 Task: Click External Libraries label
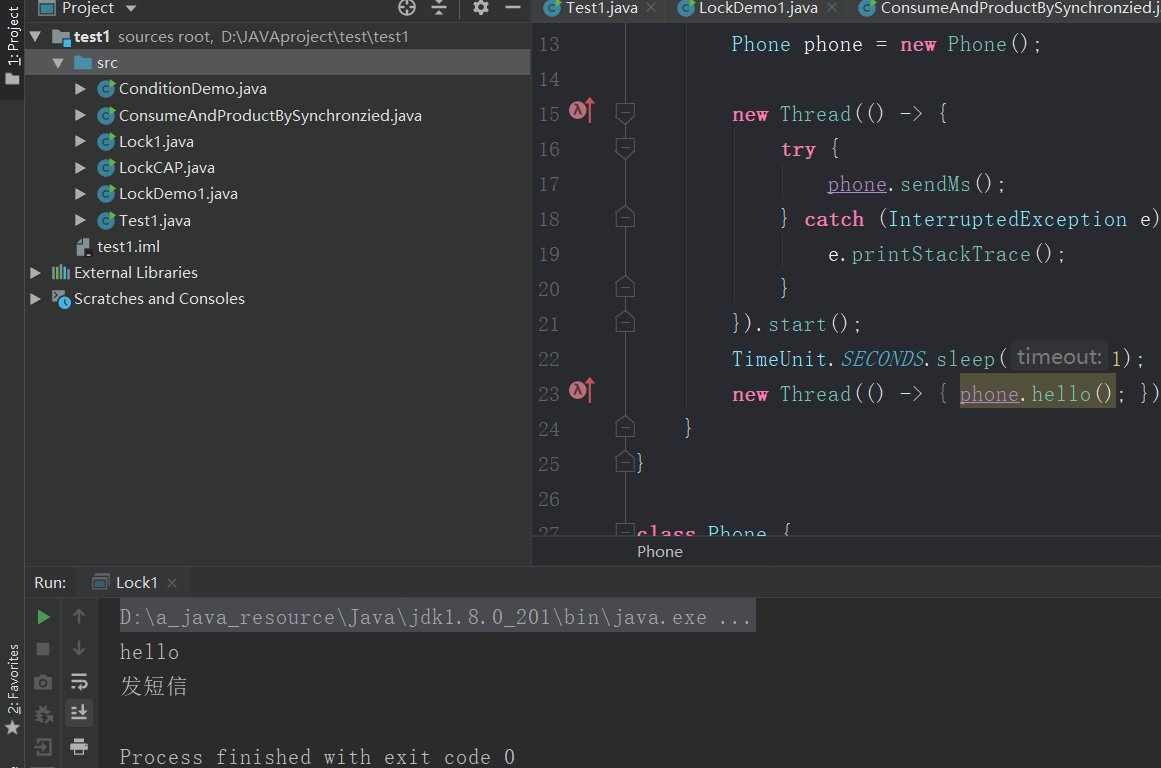click(135, 273)
